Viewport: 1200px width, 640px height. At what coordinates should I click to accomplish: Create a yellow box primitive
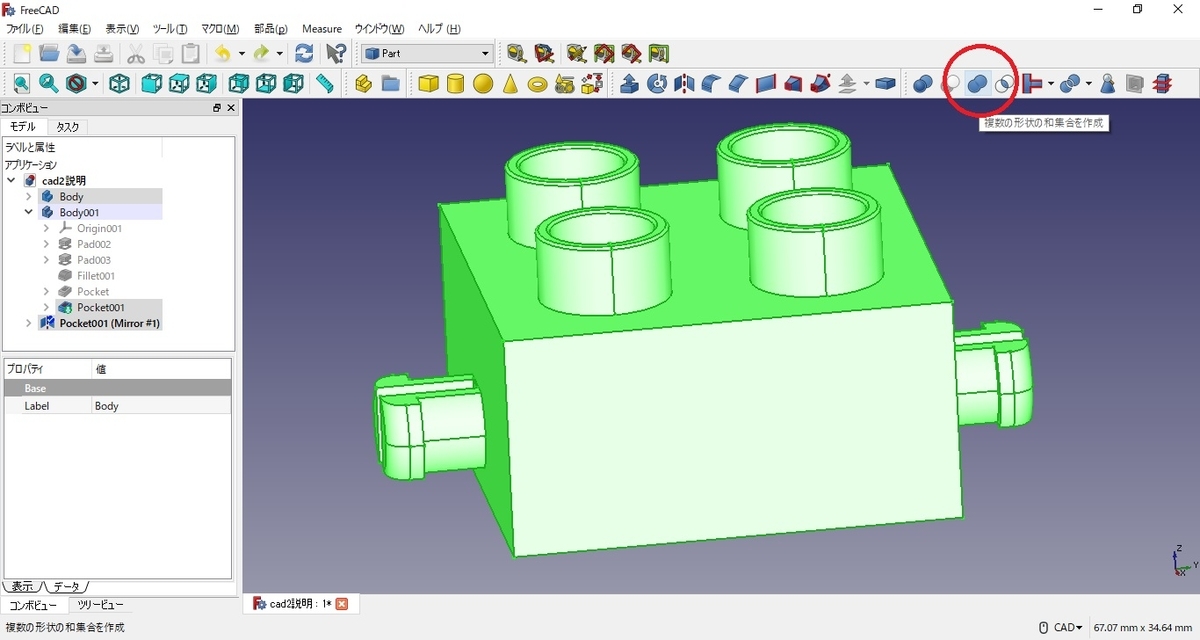[428, 84]
